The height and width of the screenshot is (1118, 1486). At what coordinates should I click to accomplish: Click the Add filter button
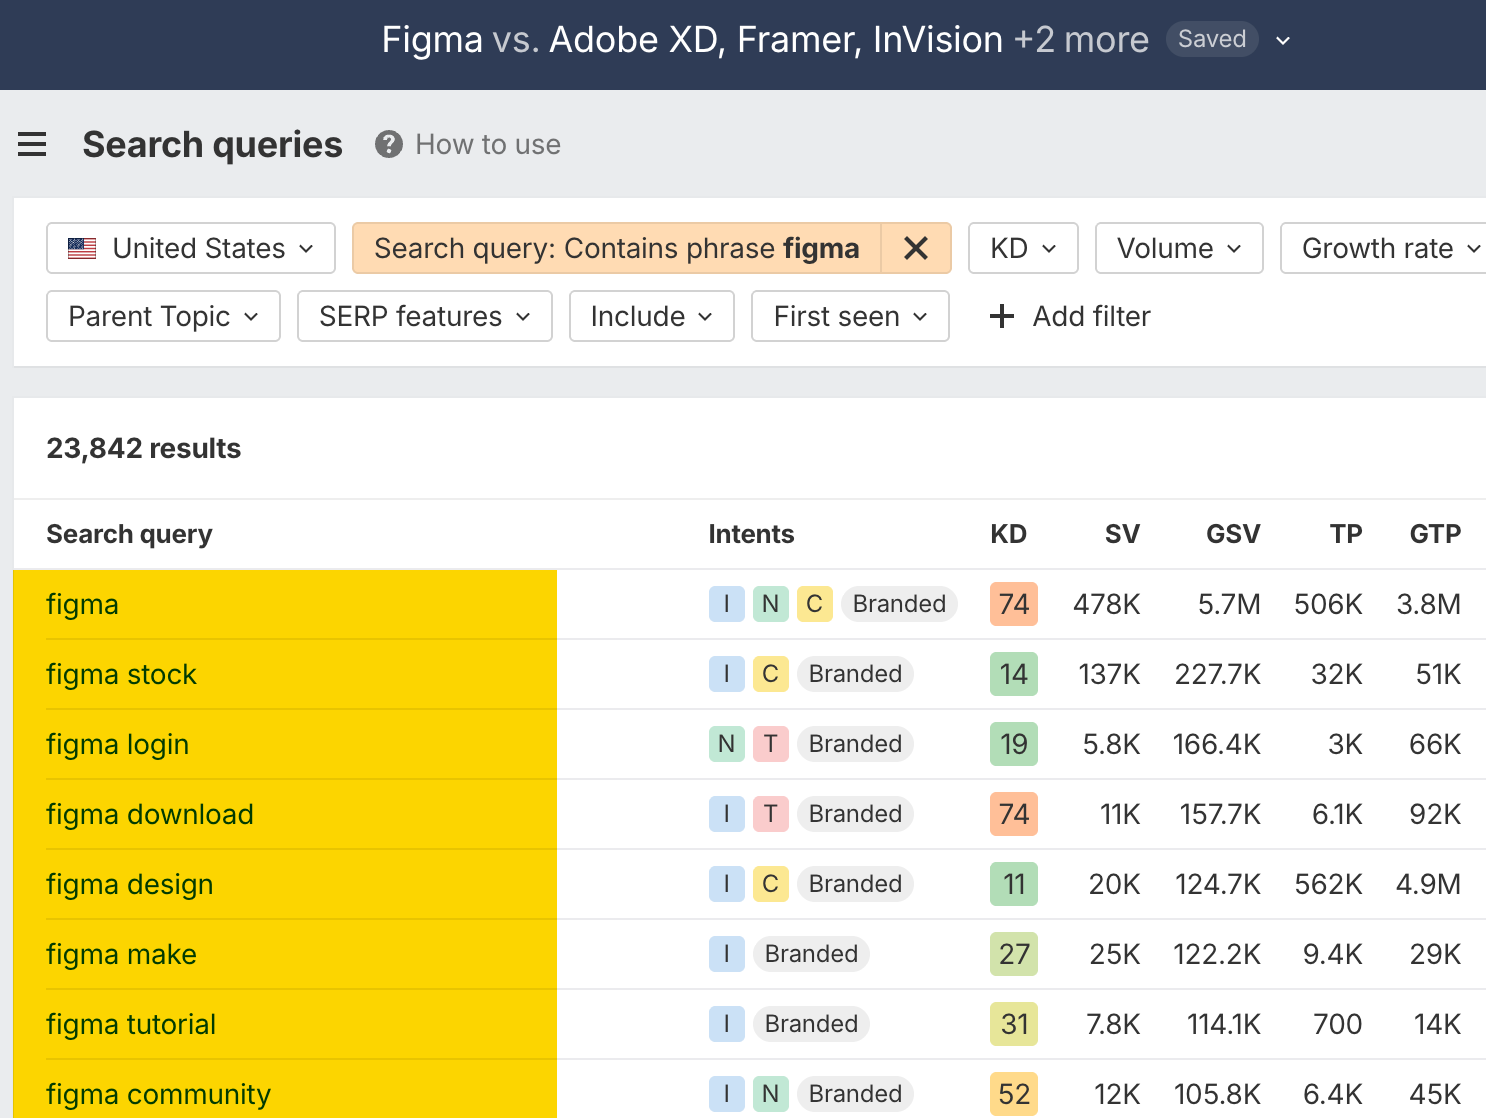click(x=1070, y=317)
